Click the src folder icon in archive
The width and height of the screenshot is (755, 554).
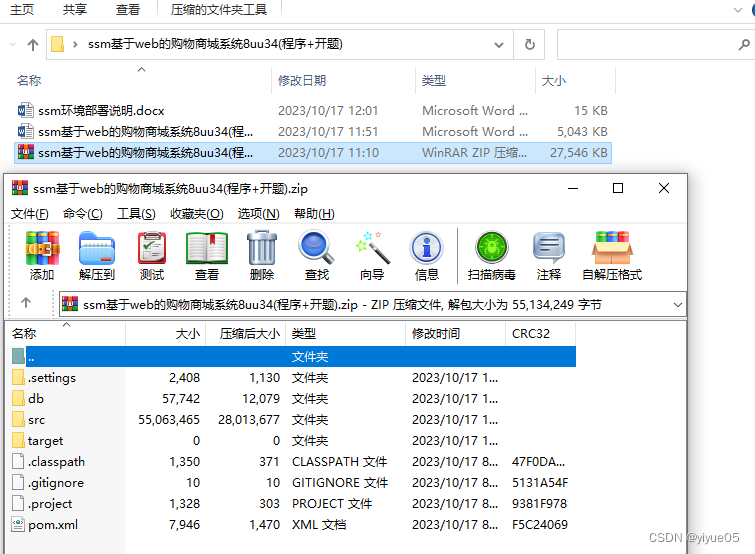[x=18, y=419]
